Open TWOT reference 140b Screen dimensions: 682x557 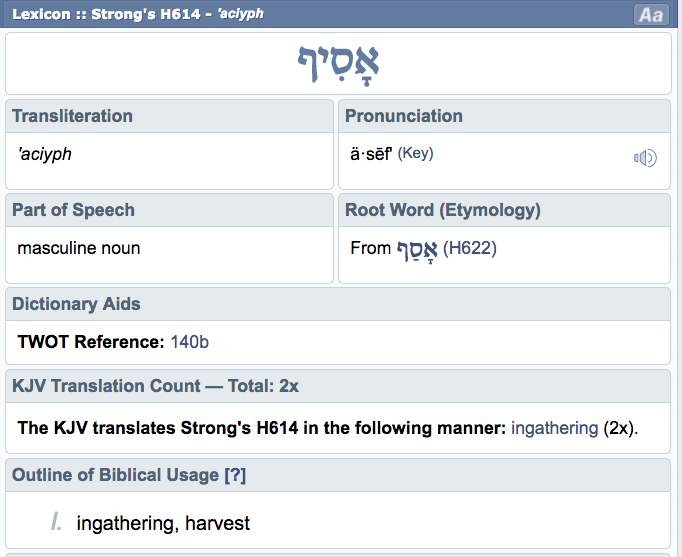point(190,342)
